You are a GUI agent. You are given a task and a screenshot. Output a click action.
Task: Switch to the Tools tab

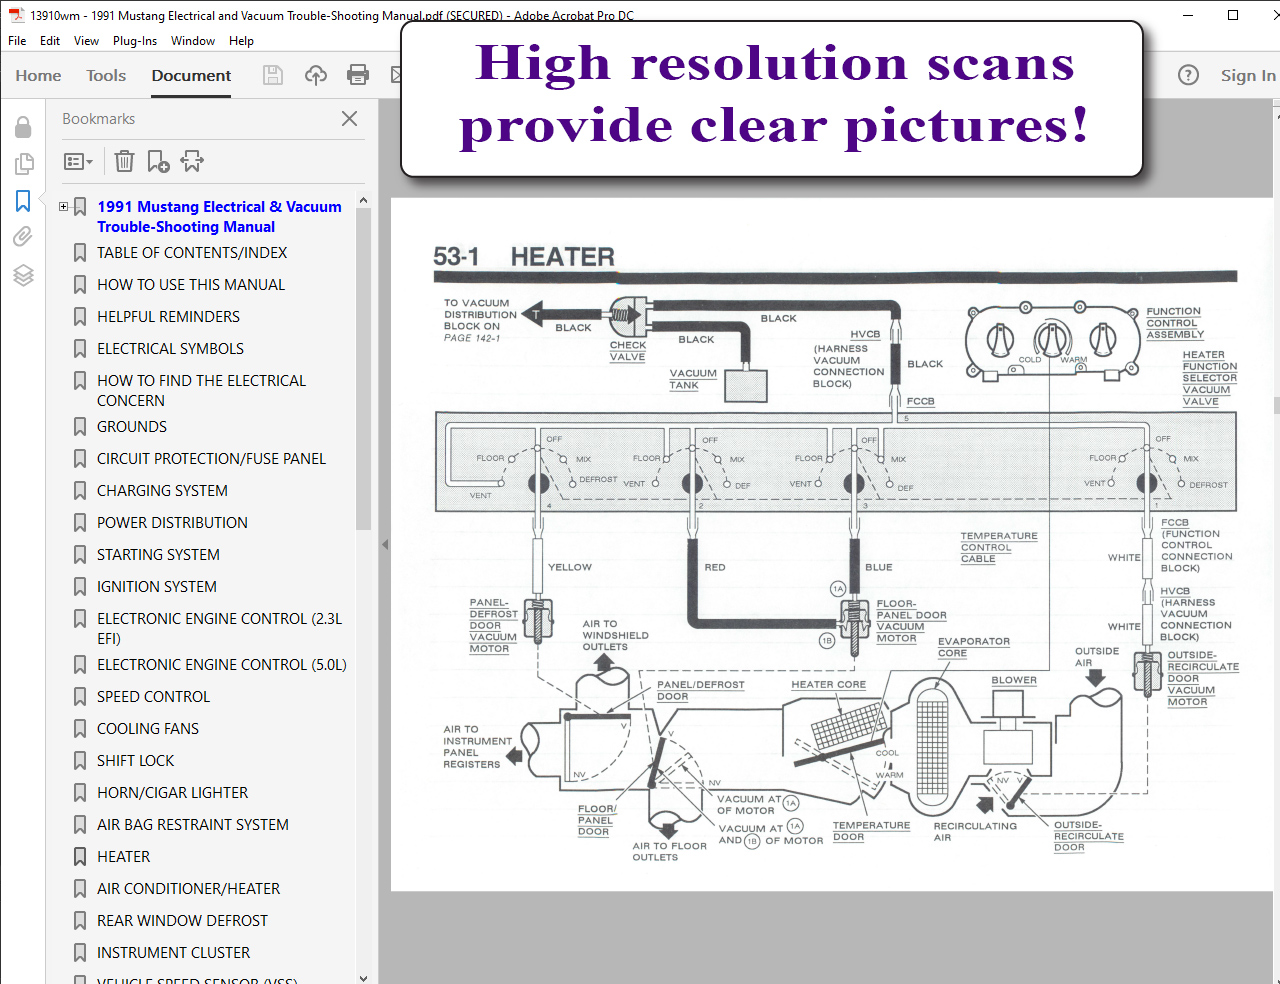click(x=106, y=75)
